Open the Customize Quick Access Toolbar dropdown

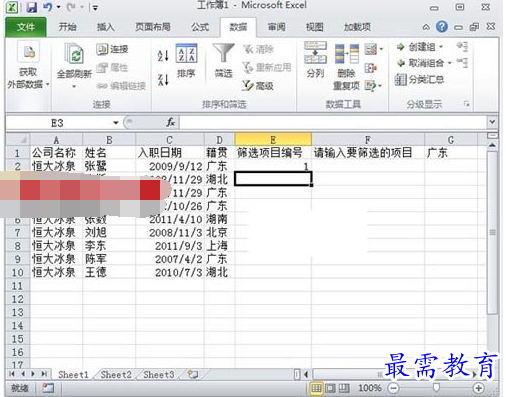95,7
